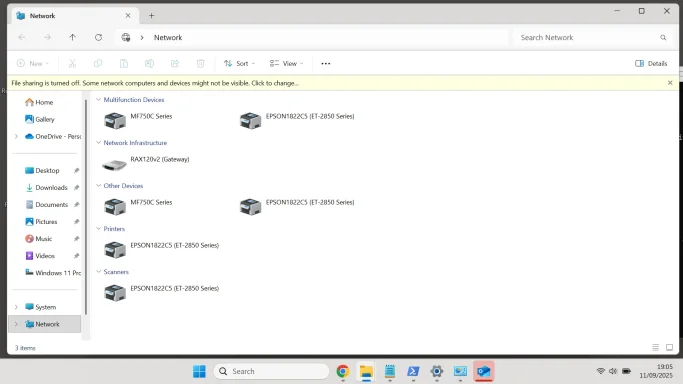Click the Delete trash icon in toolbar
This screenshot has width=683, height=384.
(200, 64)
